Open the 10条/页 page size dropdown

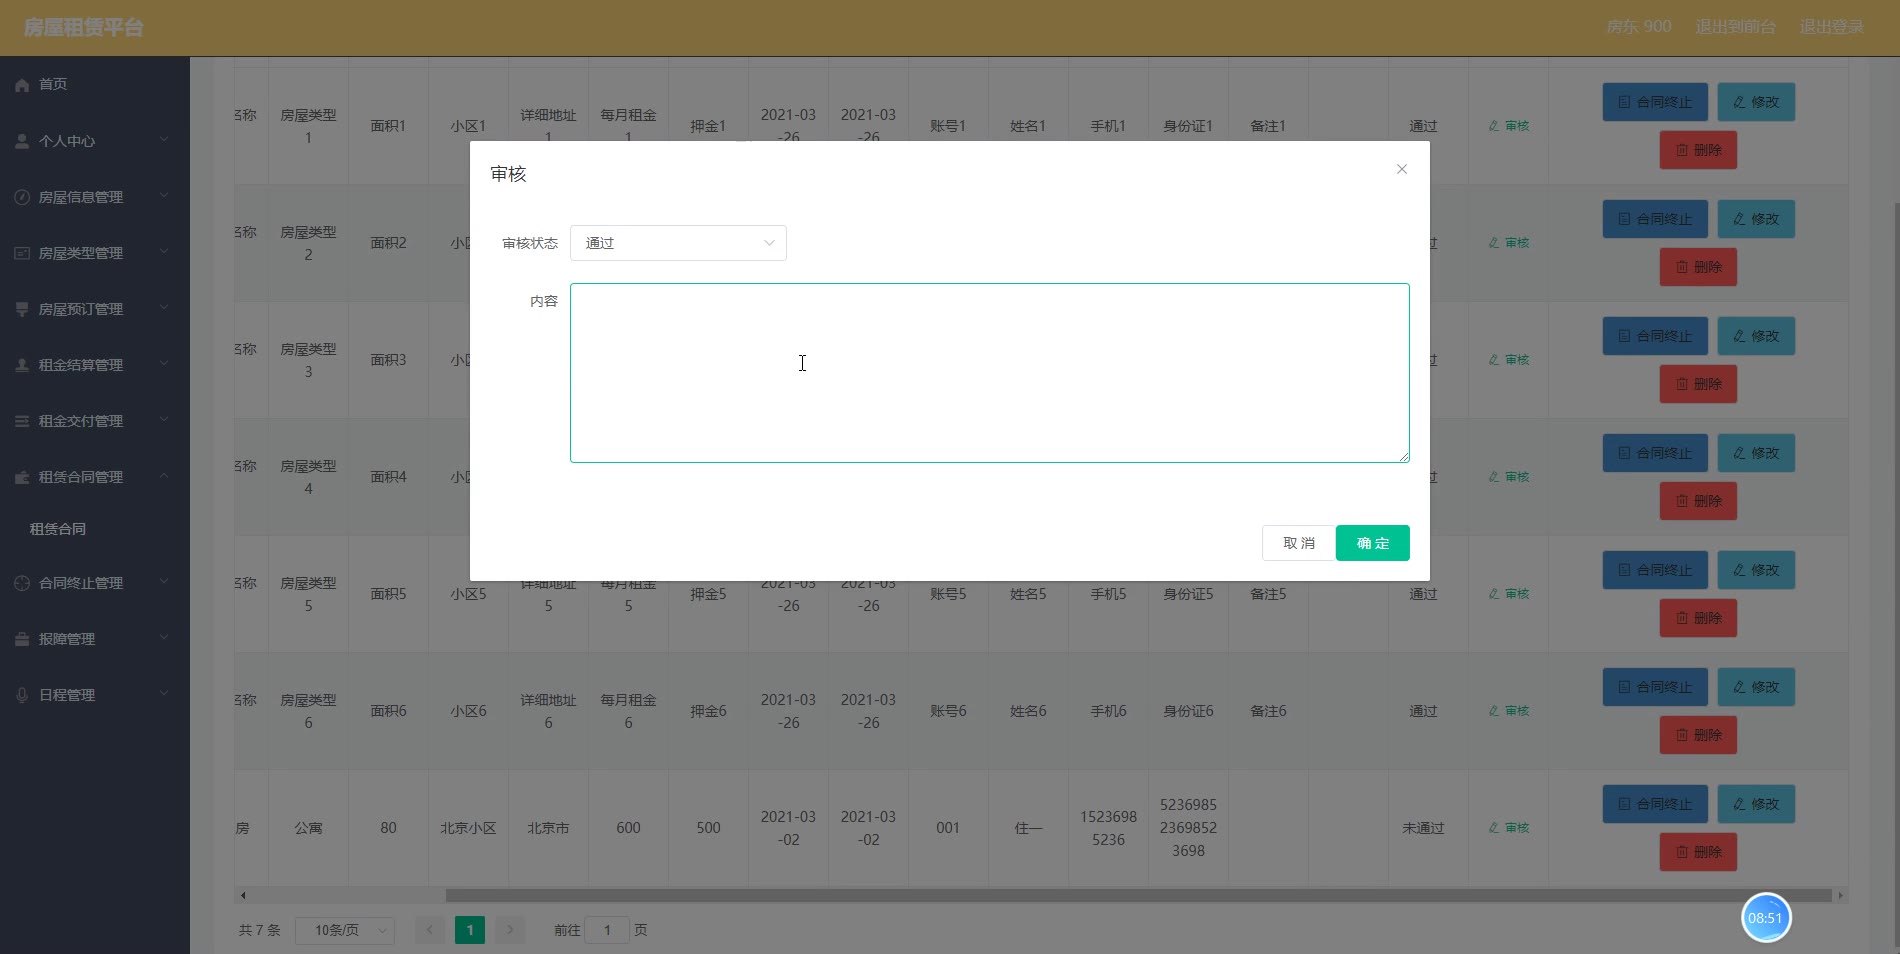pyautogui.click(x=344, y=930)
